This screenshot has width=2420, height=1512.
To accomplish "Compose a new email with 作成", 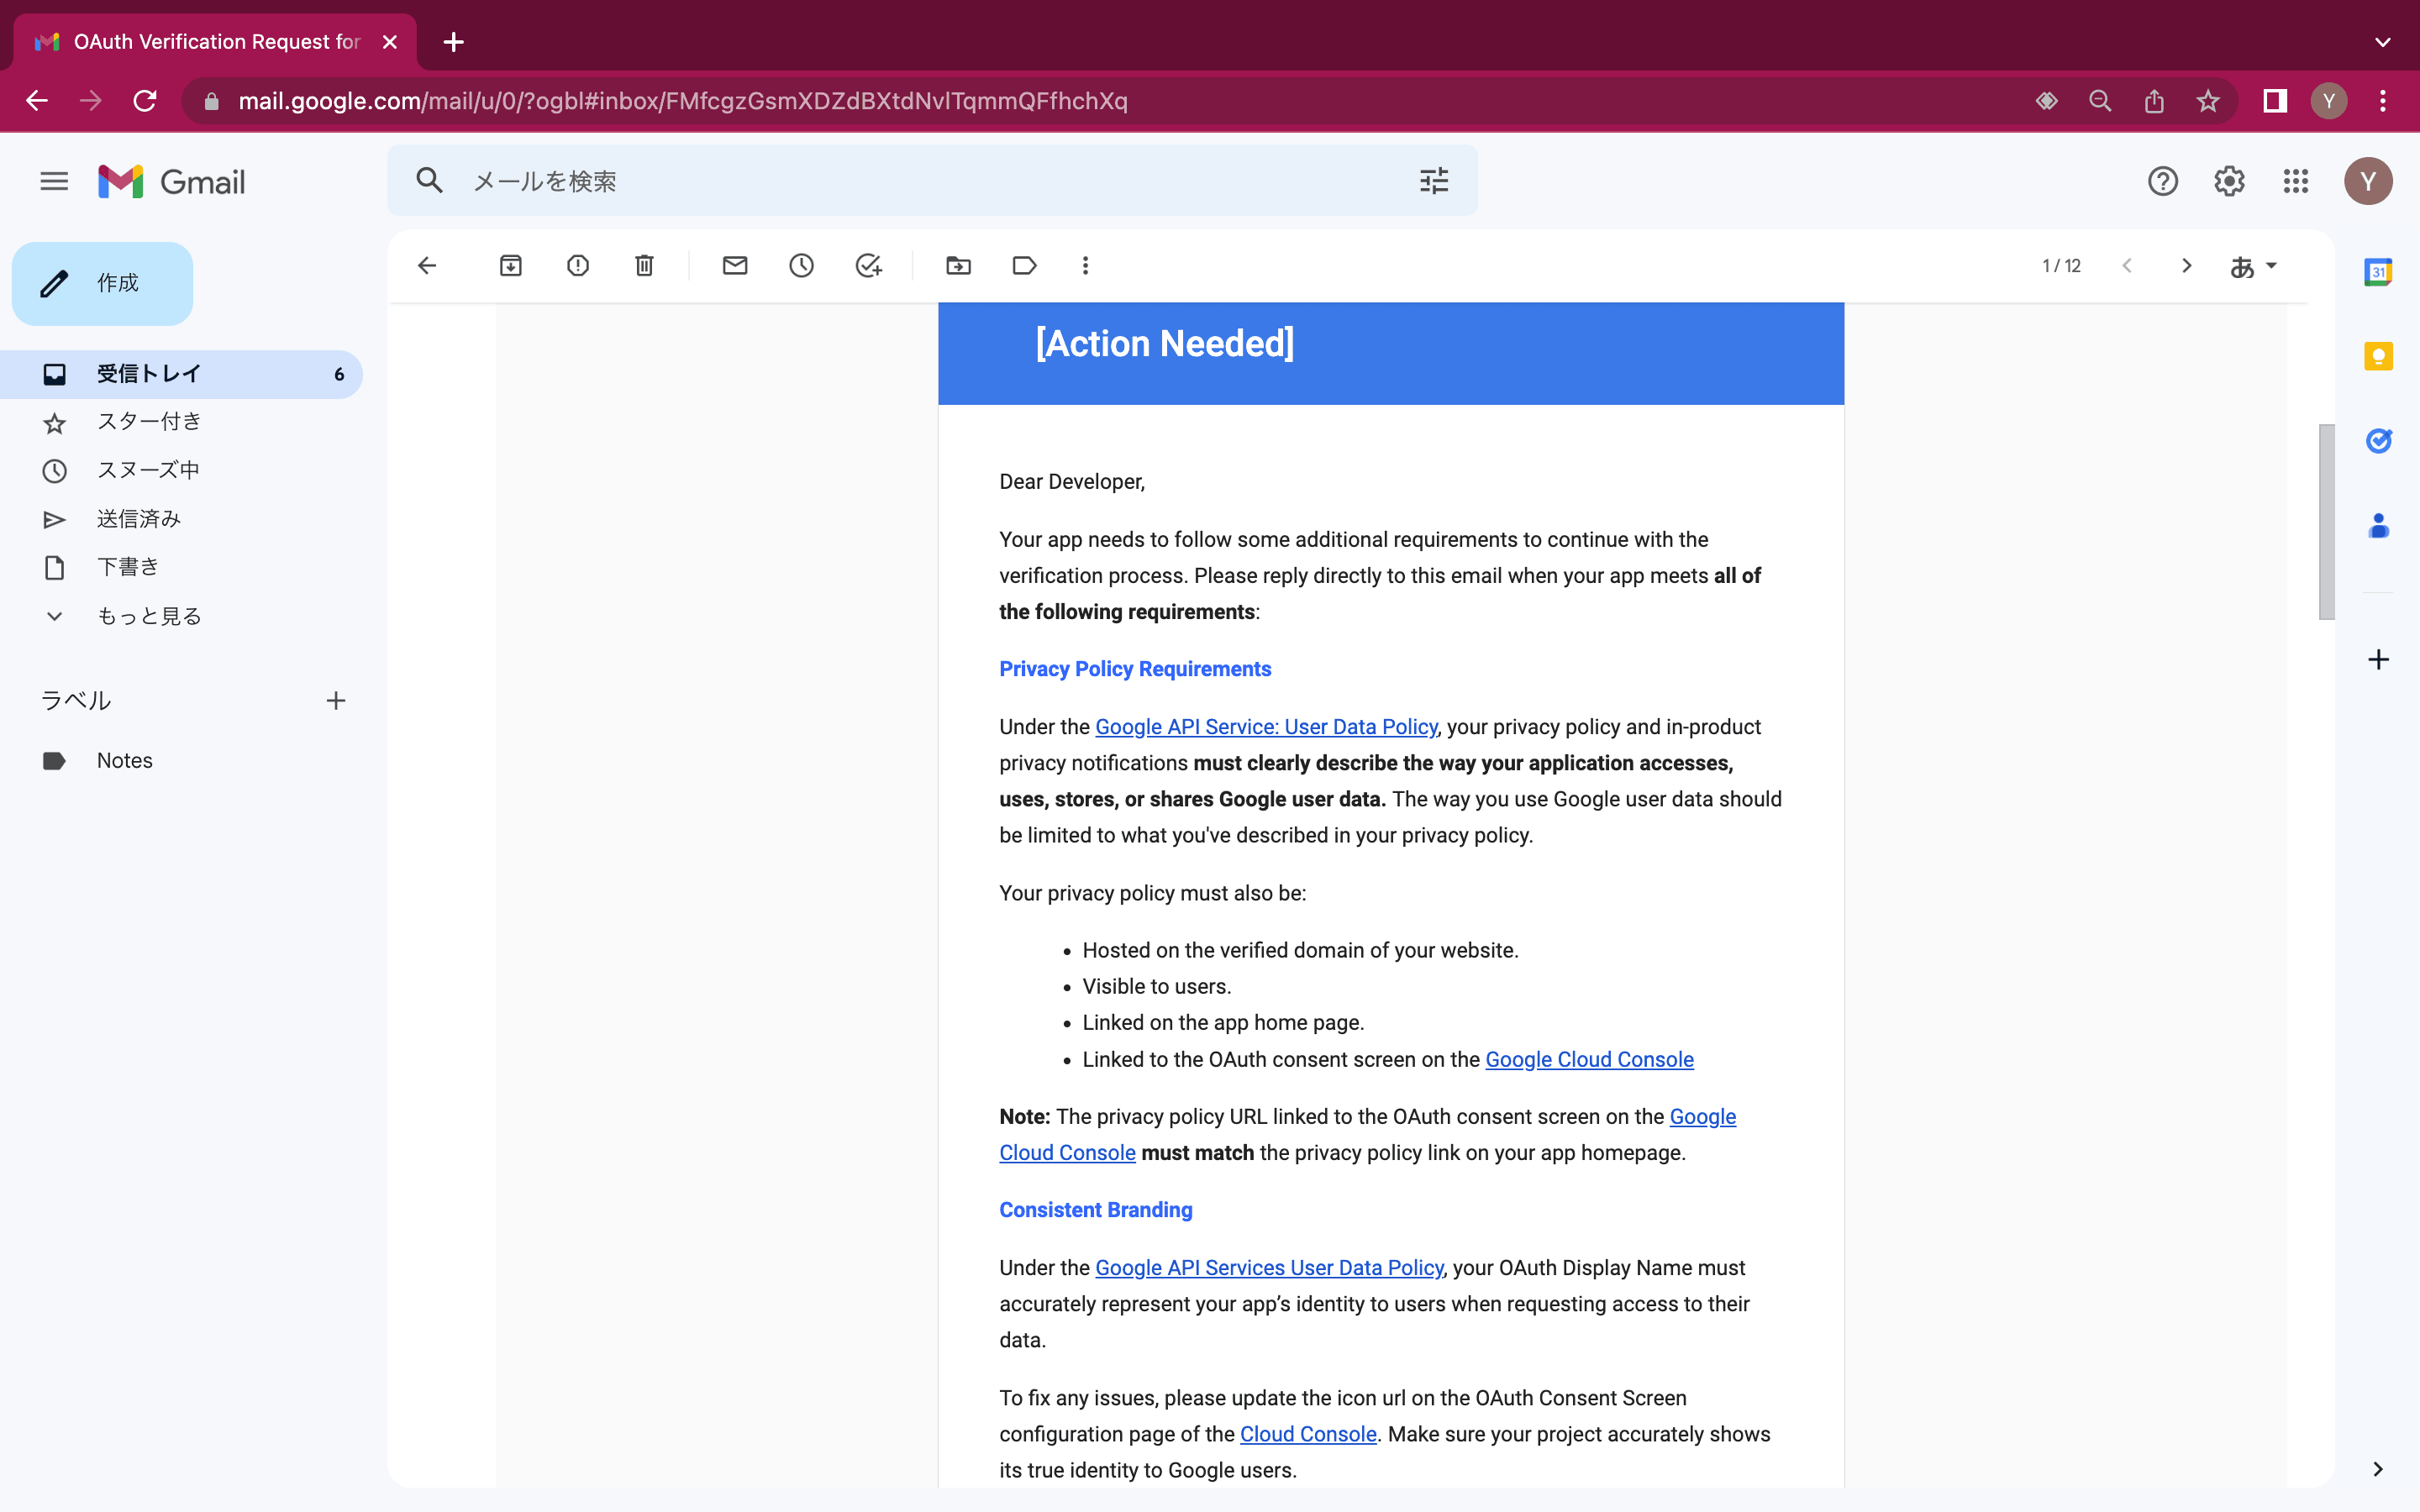I will pyautogui.click(x=102, y=283).
